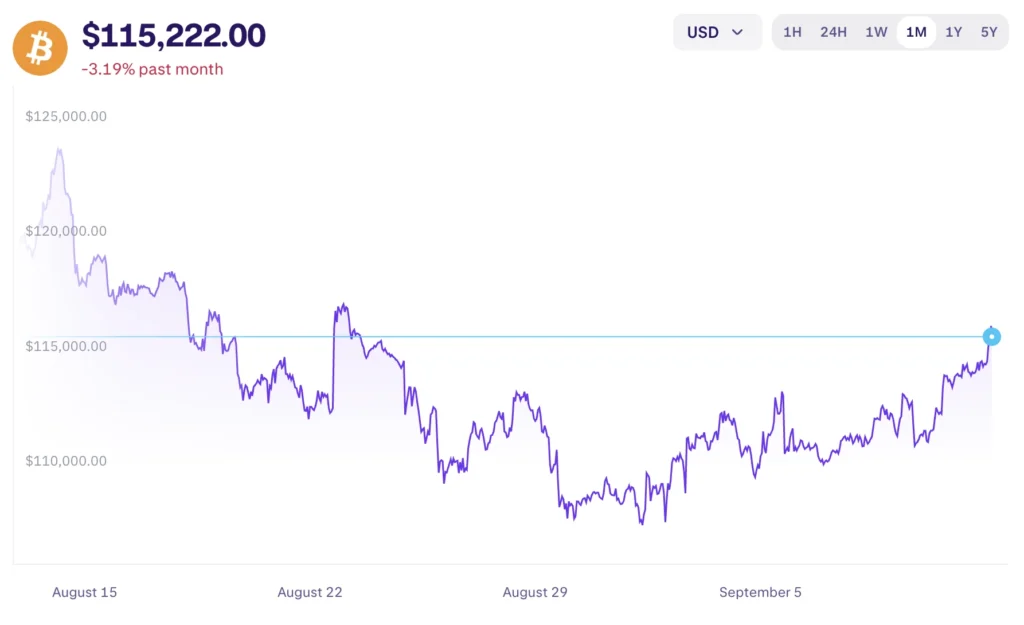View the 5Y price history

pos(989,32)
